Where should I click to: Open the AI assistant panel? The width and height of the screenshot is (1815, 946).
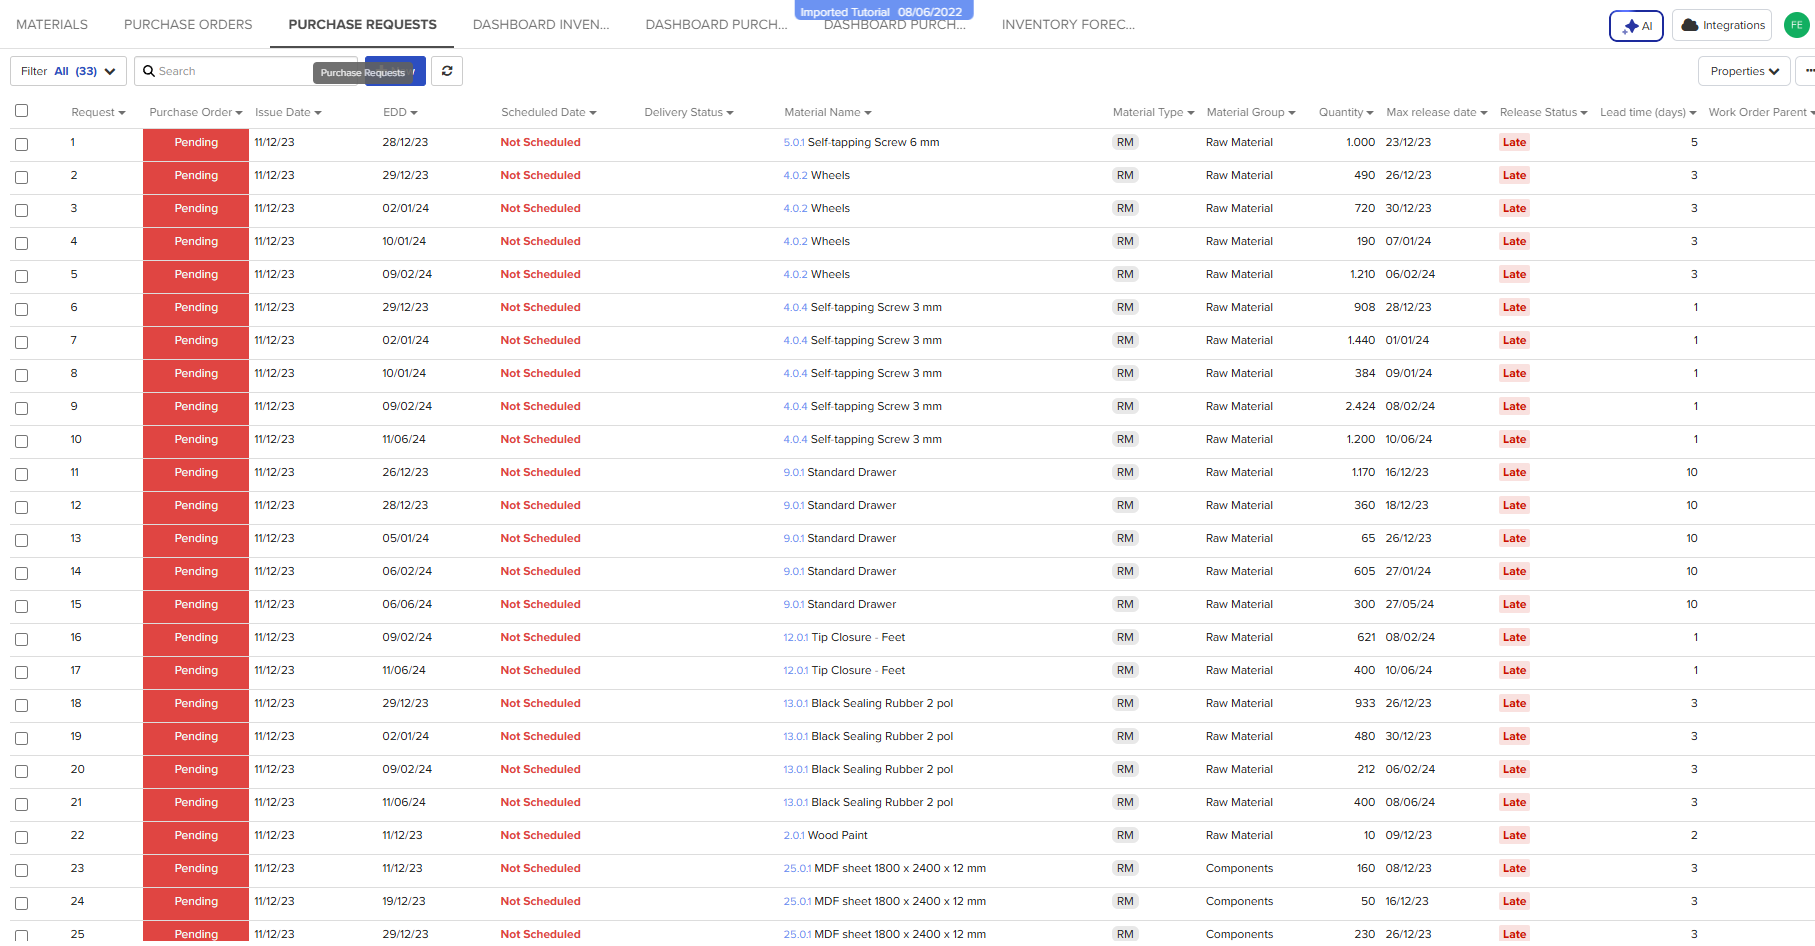tap(1636, 25)
